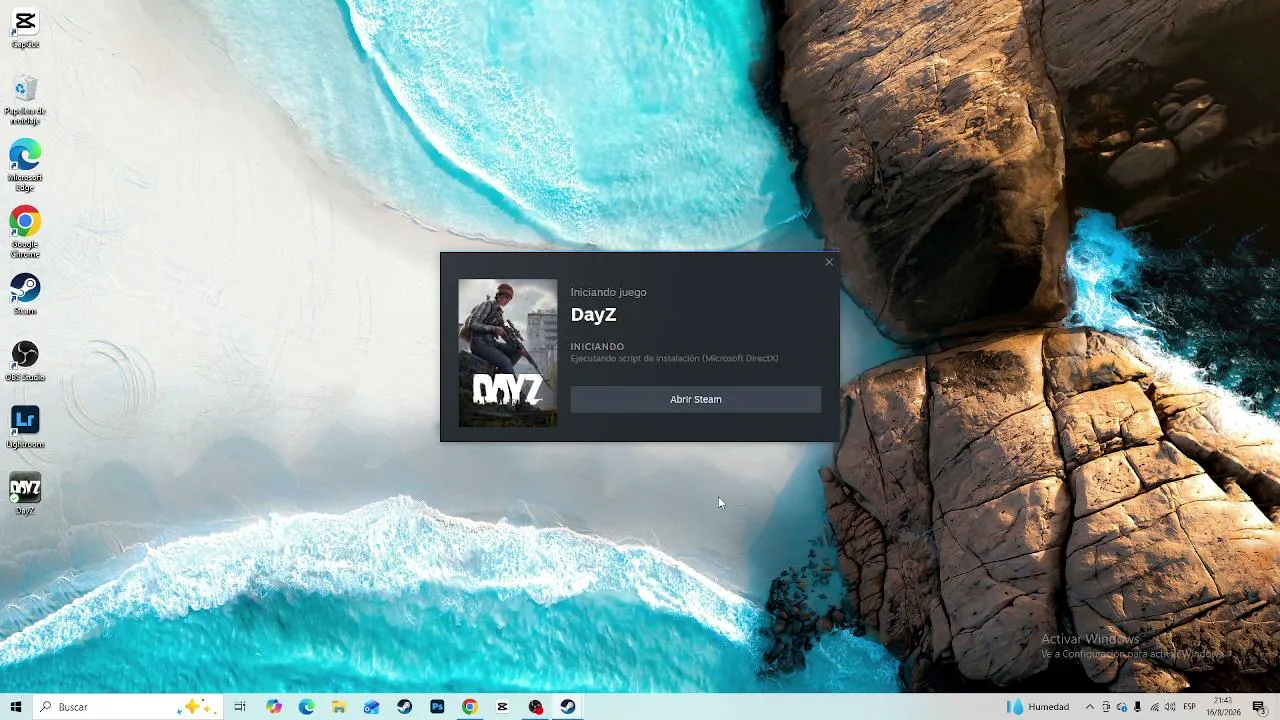Select the Lightroom desktop shortcut
The width and height of the screenshot is (1280, 720).
pos(25,428)
